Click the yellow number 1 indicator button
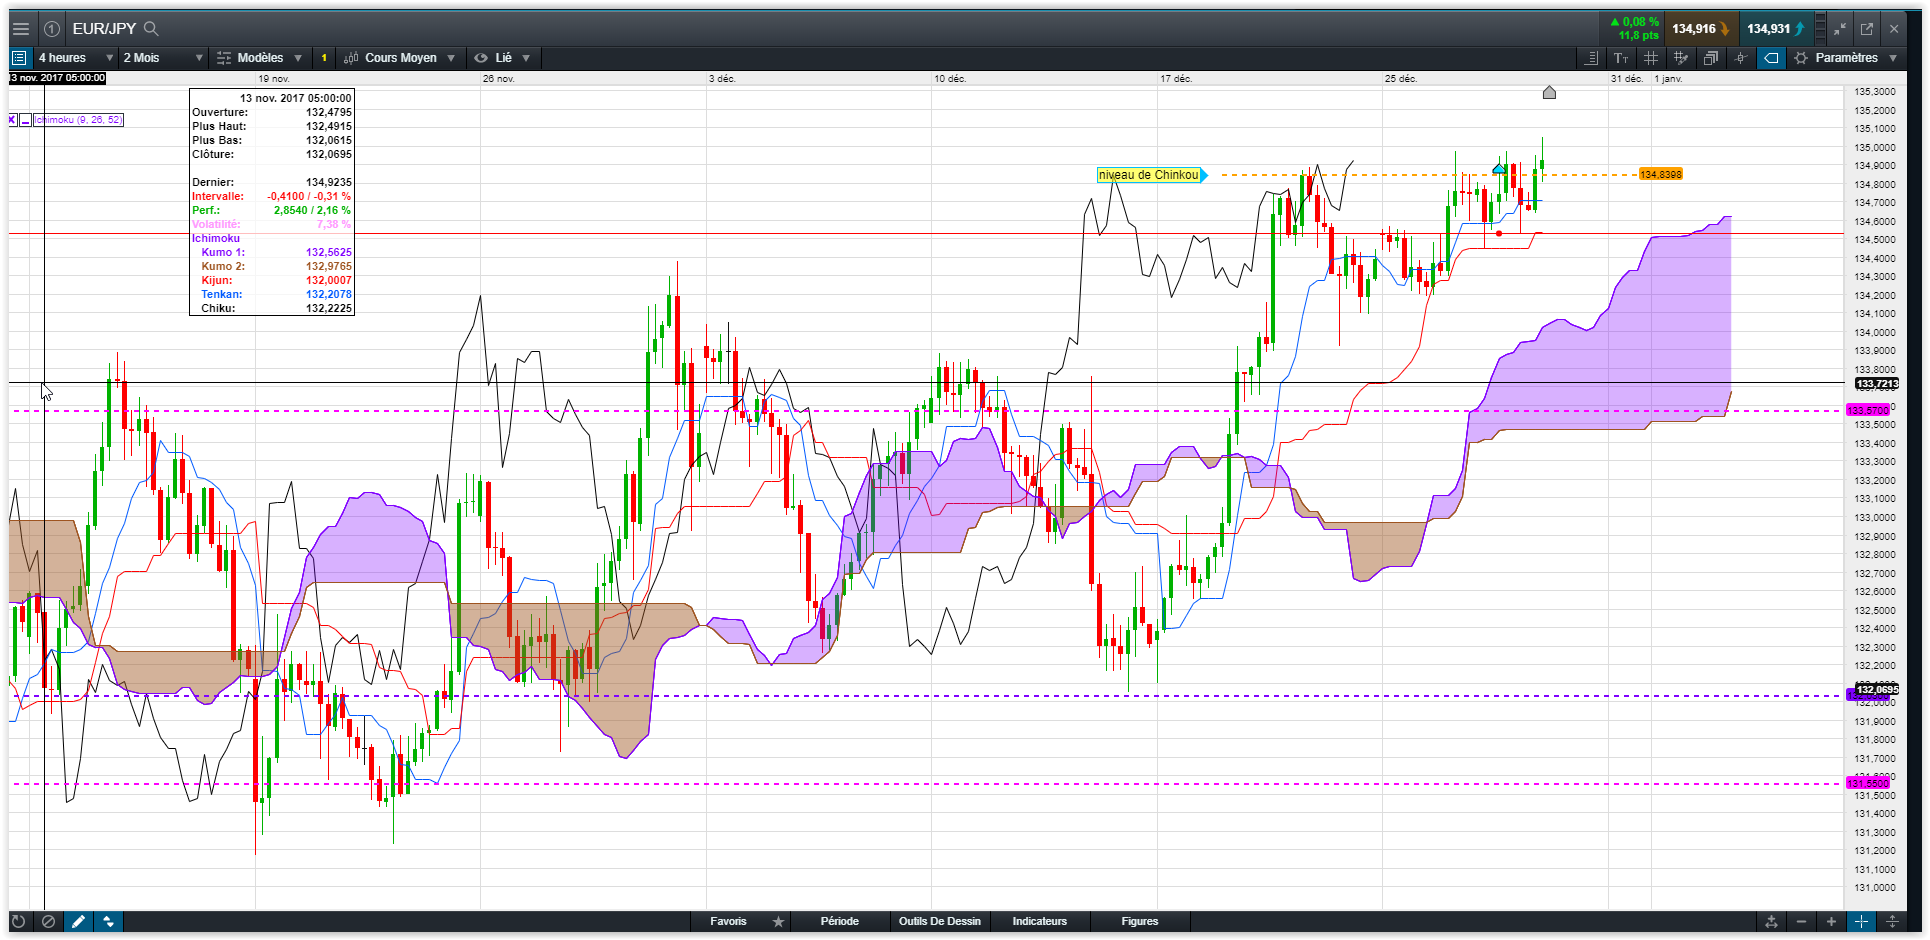 pyautogui.click(x=324, y=58)
